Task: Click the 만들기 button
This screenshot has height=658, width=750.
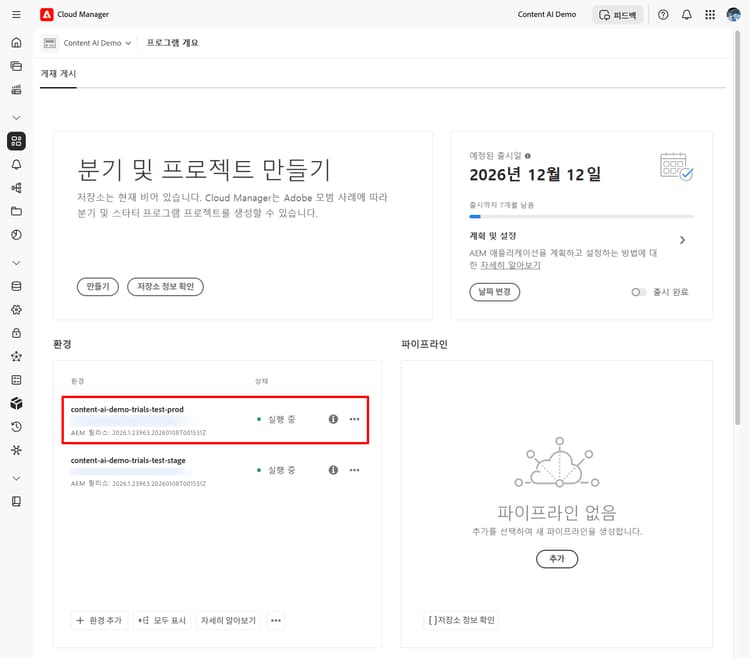Action: pos(98,286)
